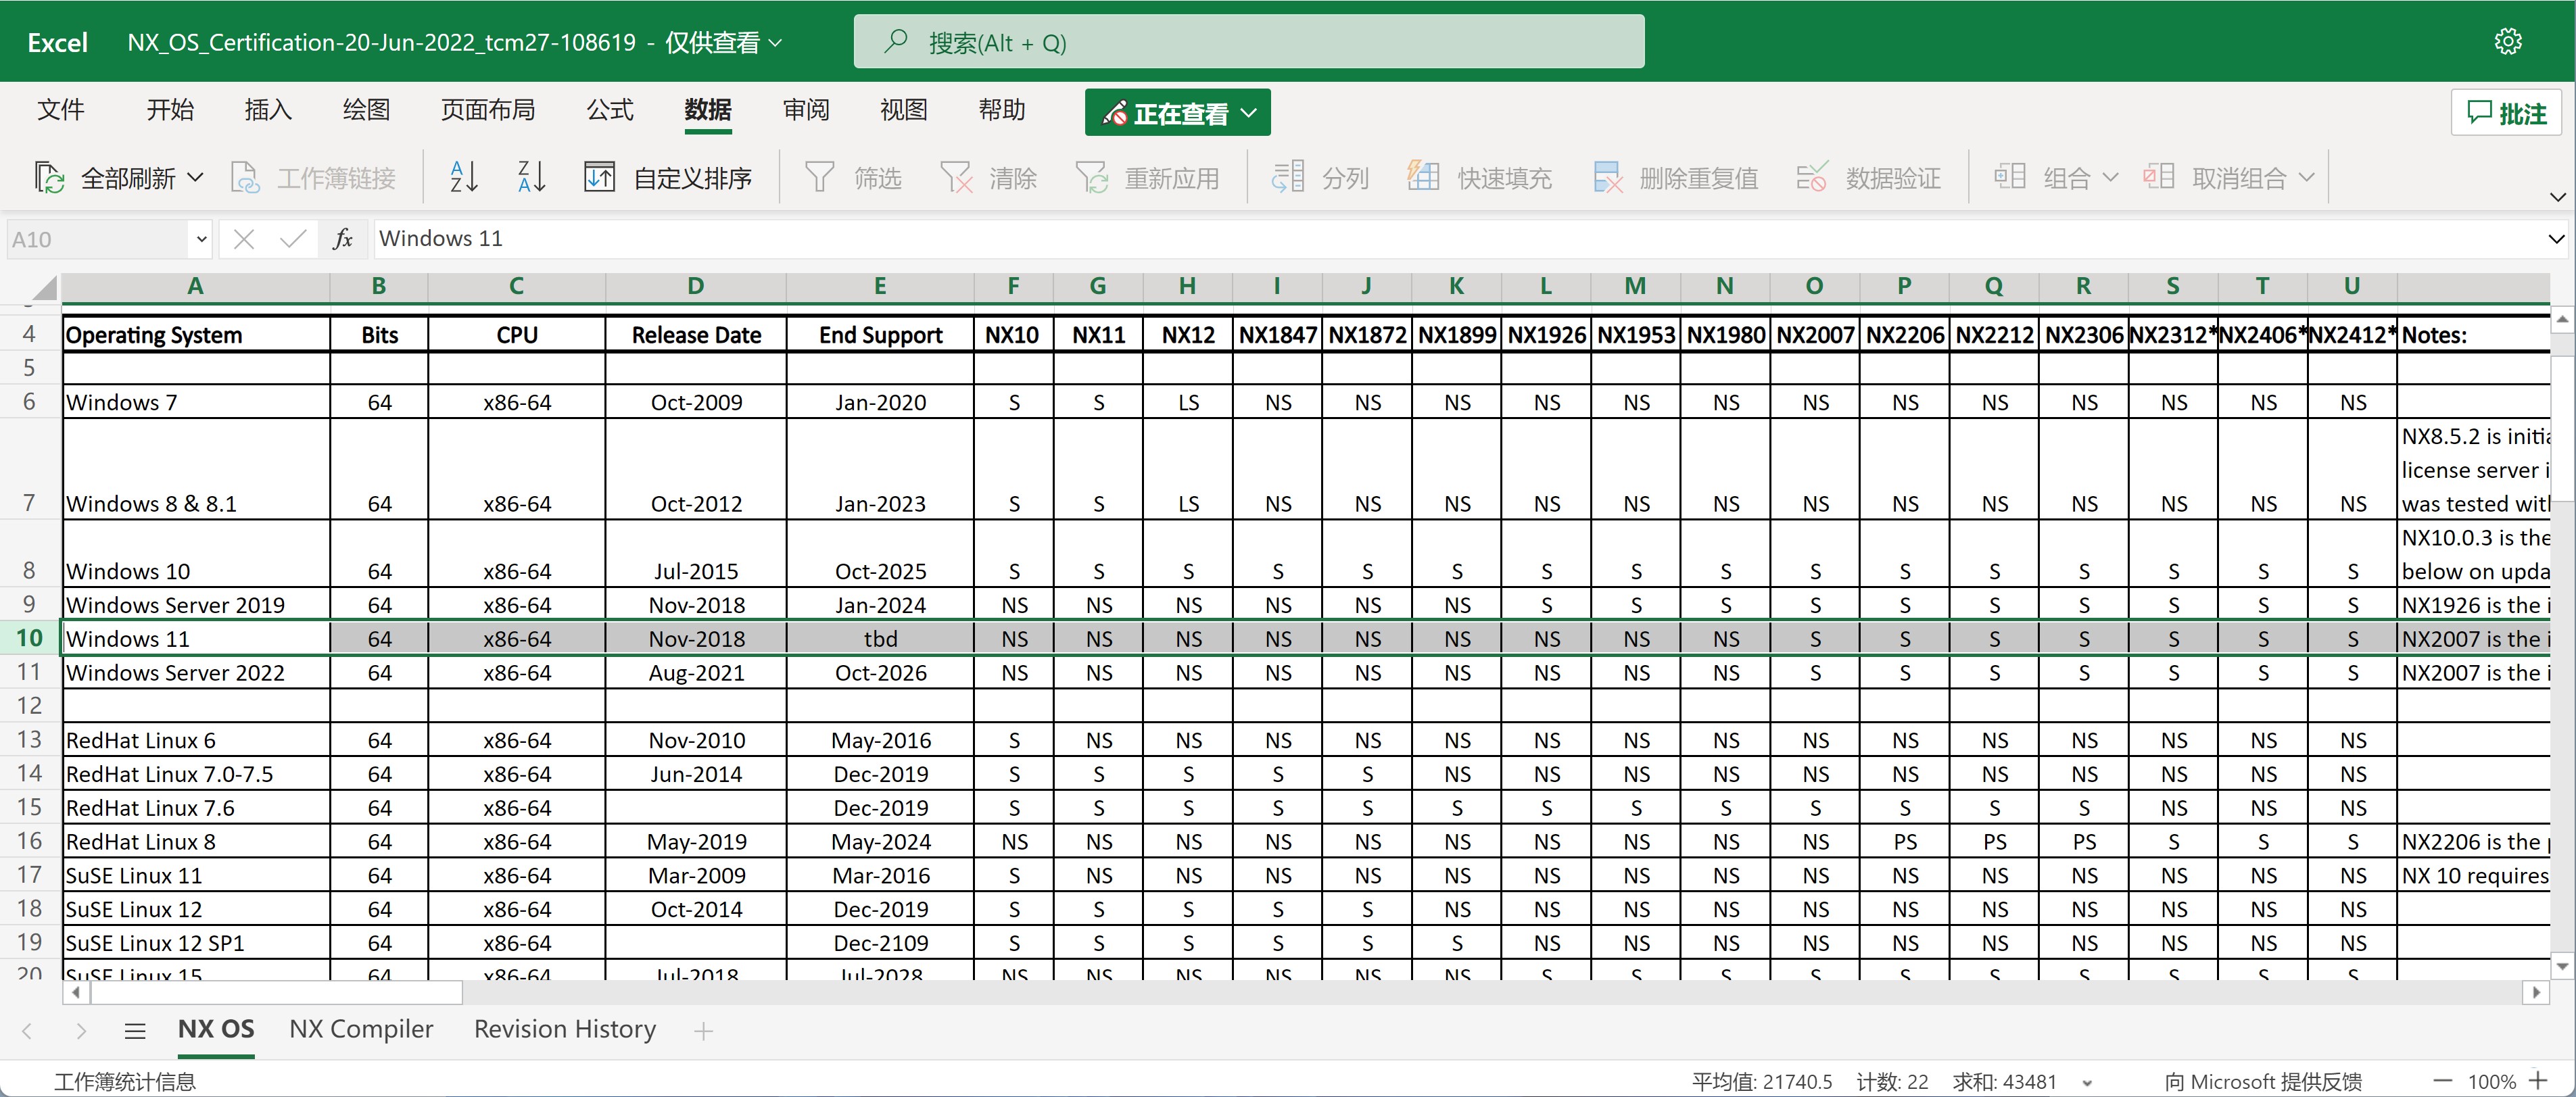Viewport: 2576px width, 1097px height.
Task: Open the Revision History sheet
Action: 565,1029
